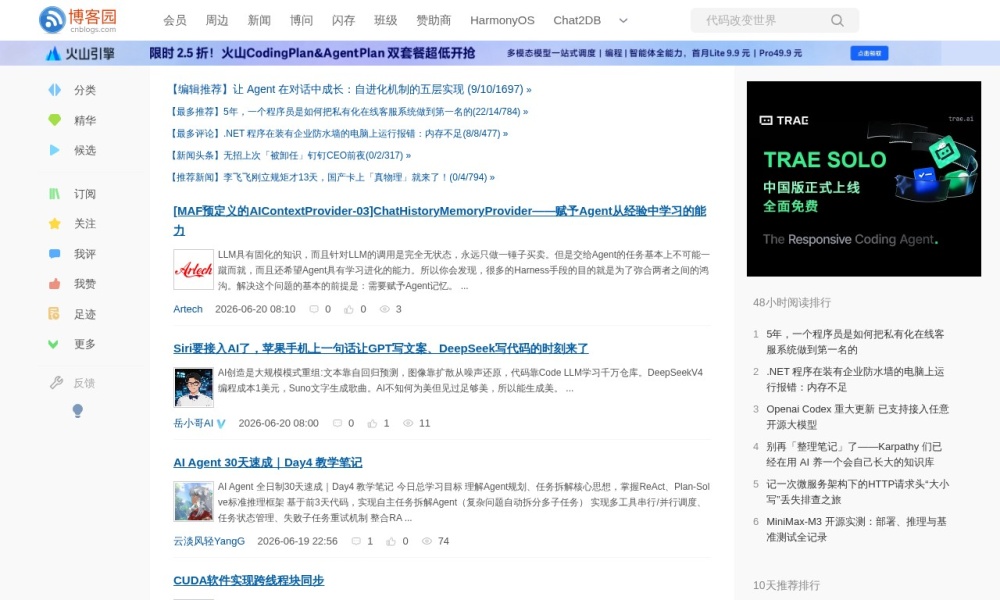
Task: Focus the 代码改变世界 search field
Action: [x=762, y=20]
